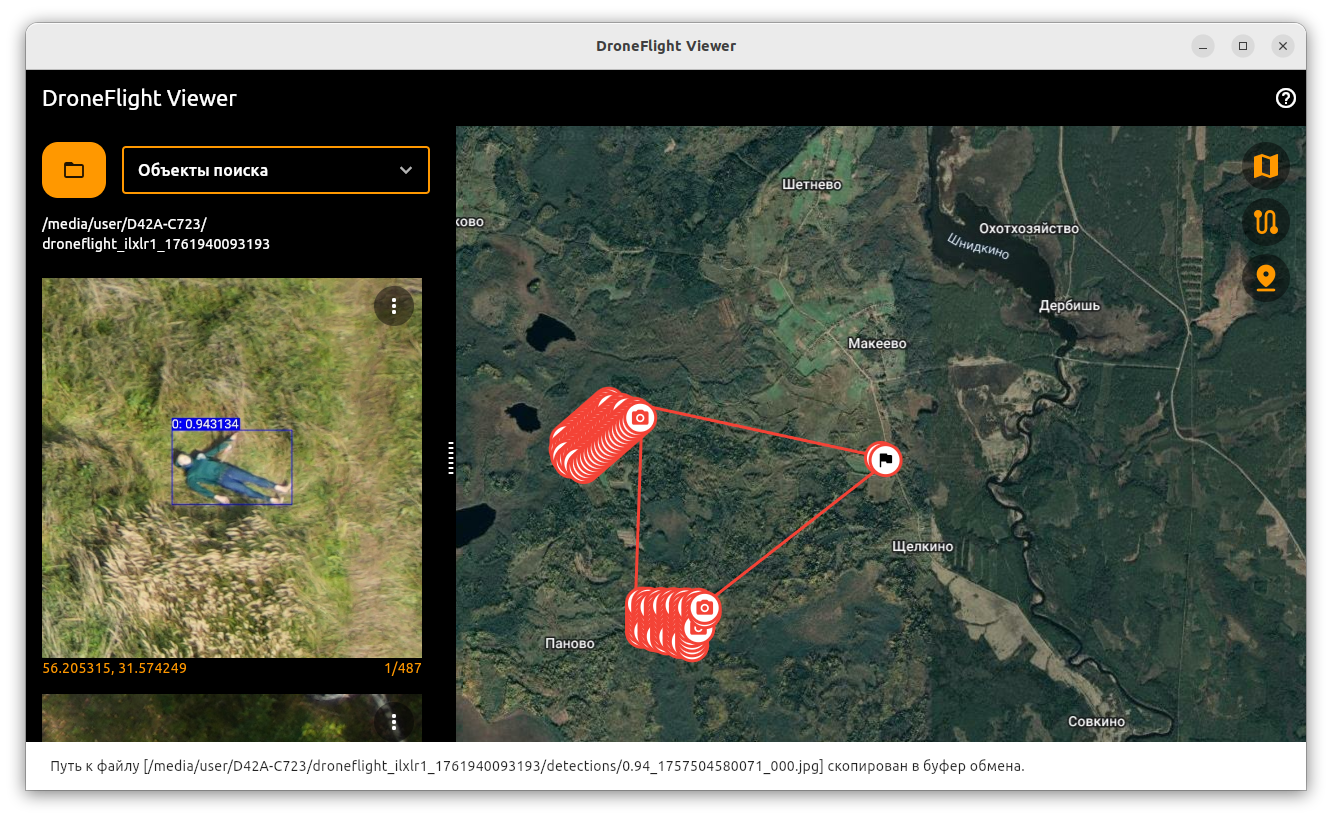Click the dropdown chevron arrow
Viewport: 1332px width, 819px height.
(406, 170)
